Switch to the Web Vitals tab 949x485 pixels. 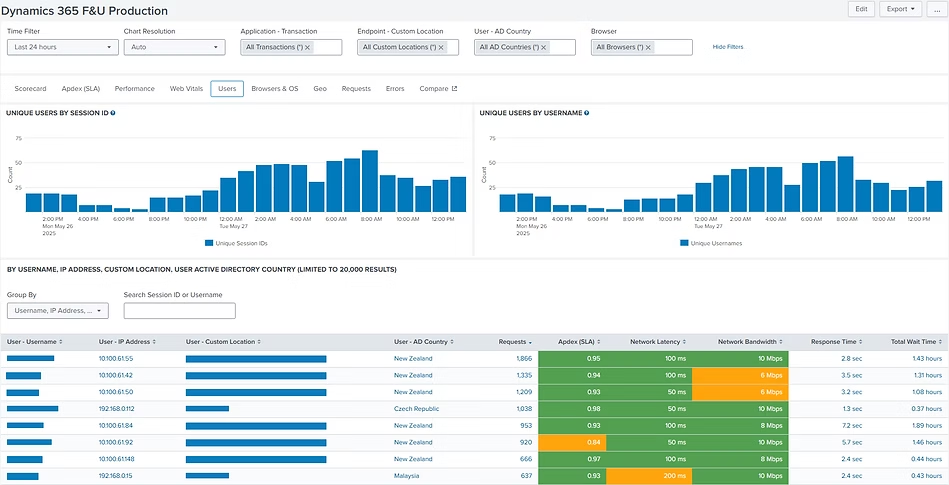[x=186, y=88]
